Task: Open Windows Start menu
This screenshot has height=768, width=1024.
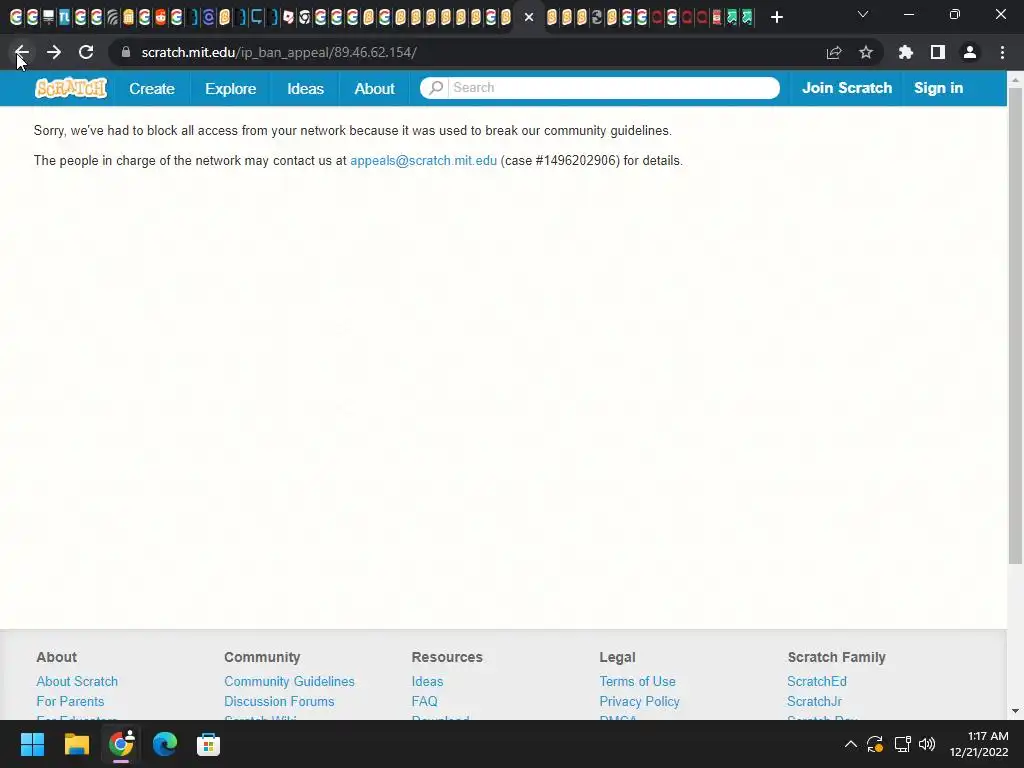Action: (x=32, y=744)
